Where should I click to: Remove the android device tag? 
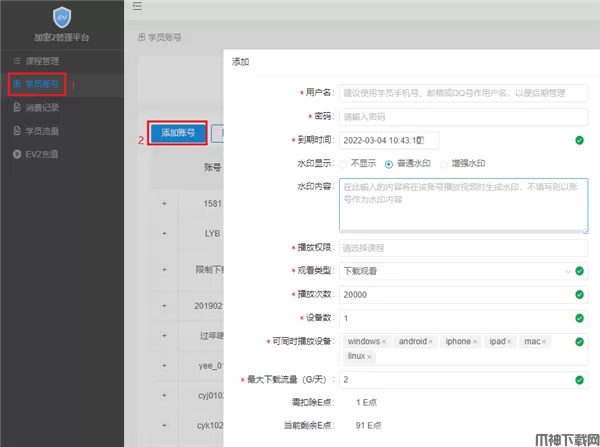click(x=431, y=342)
